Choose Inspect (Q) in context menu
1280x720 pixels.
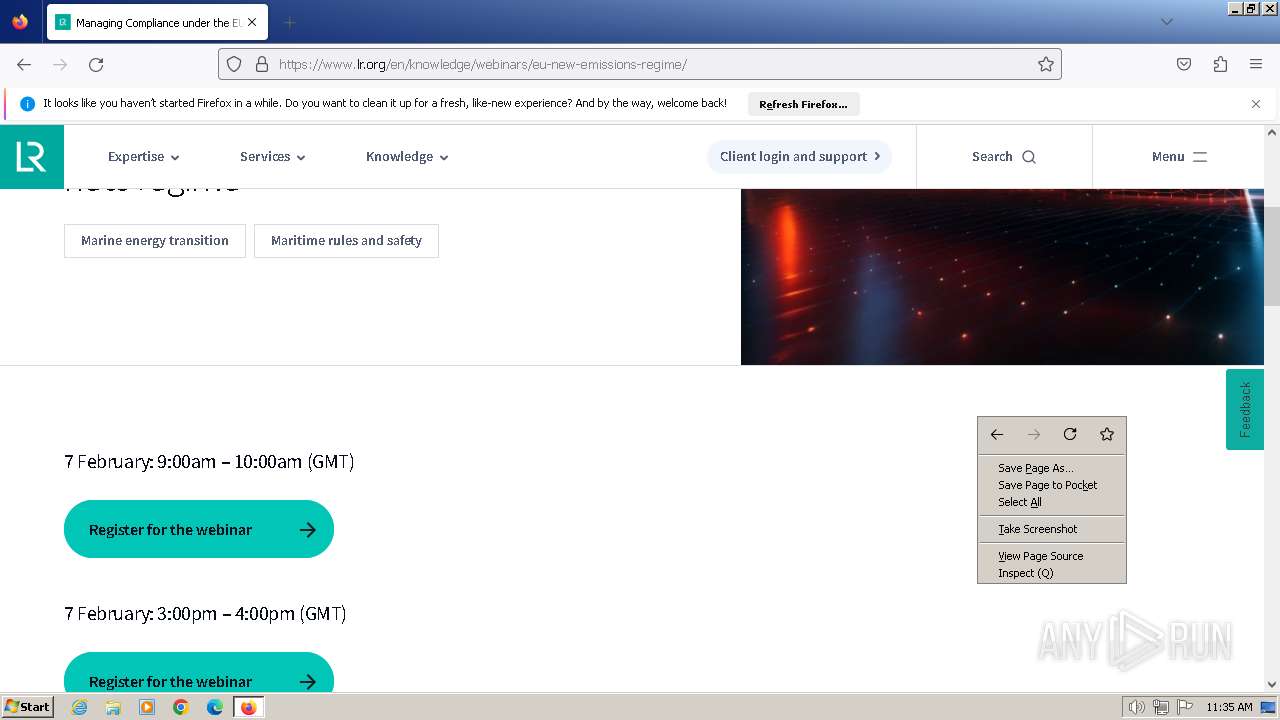coord(1052,573)
